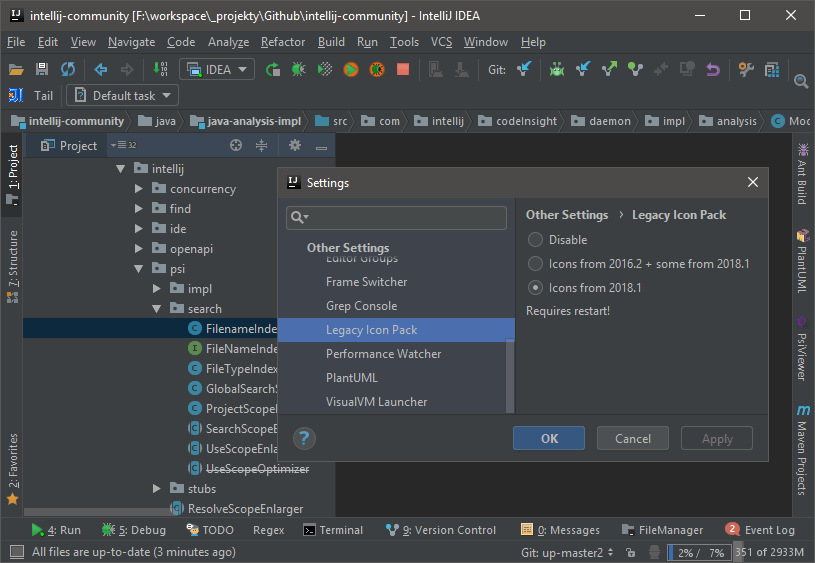Click the CPU usage indicator 2% / 7%
The height and width of the screenshot is (563, 815).
(700, 552)
